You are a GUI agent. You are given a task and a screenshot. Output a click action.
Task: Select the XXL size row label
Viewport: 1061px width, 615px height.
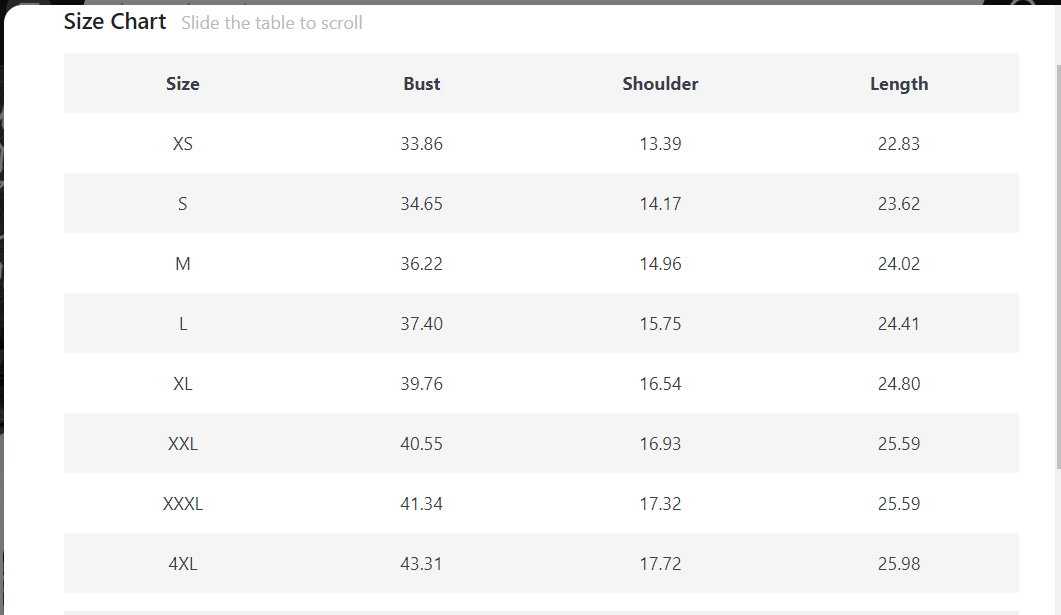[183, 444]
